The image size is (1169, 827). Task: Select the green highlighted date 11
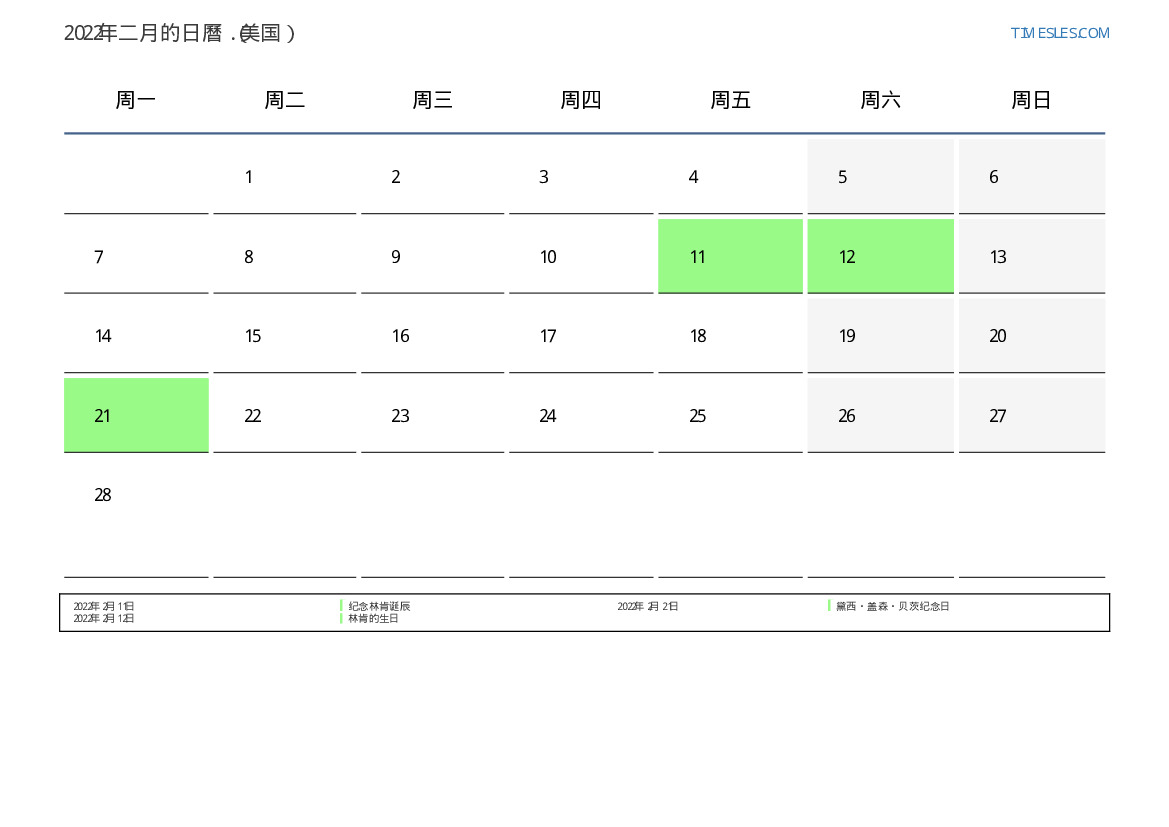coord(730,256)
